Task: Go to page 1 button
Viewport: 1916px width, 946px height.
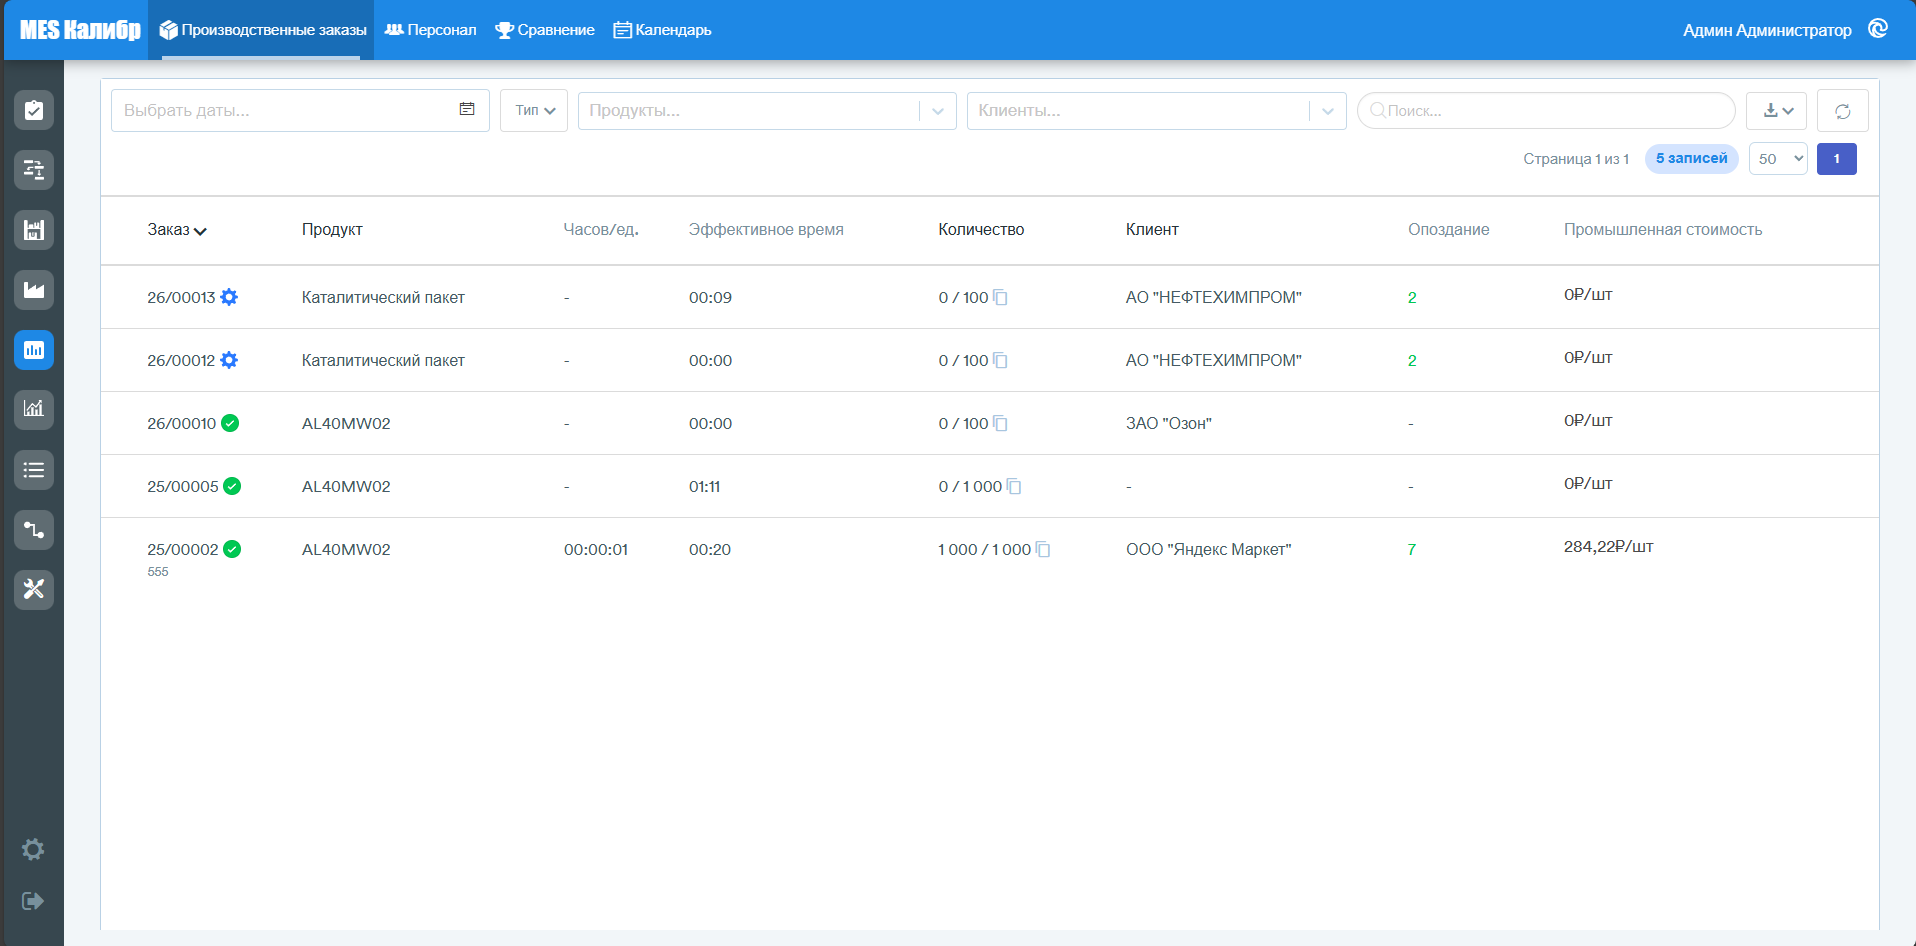Action: pos(1836,159)
